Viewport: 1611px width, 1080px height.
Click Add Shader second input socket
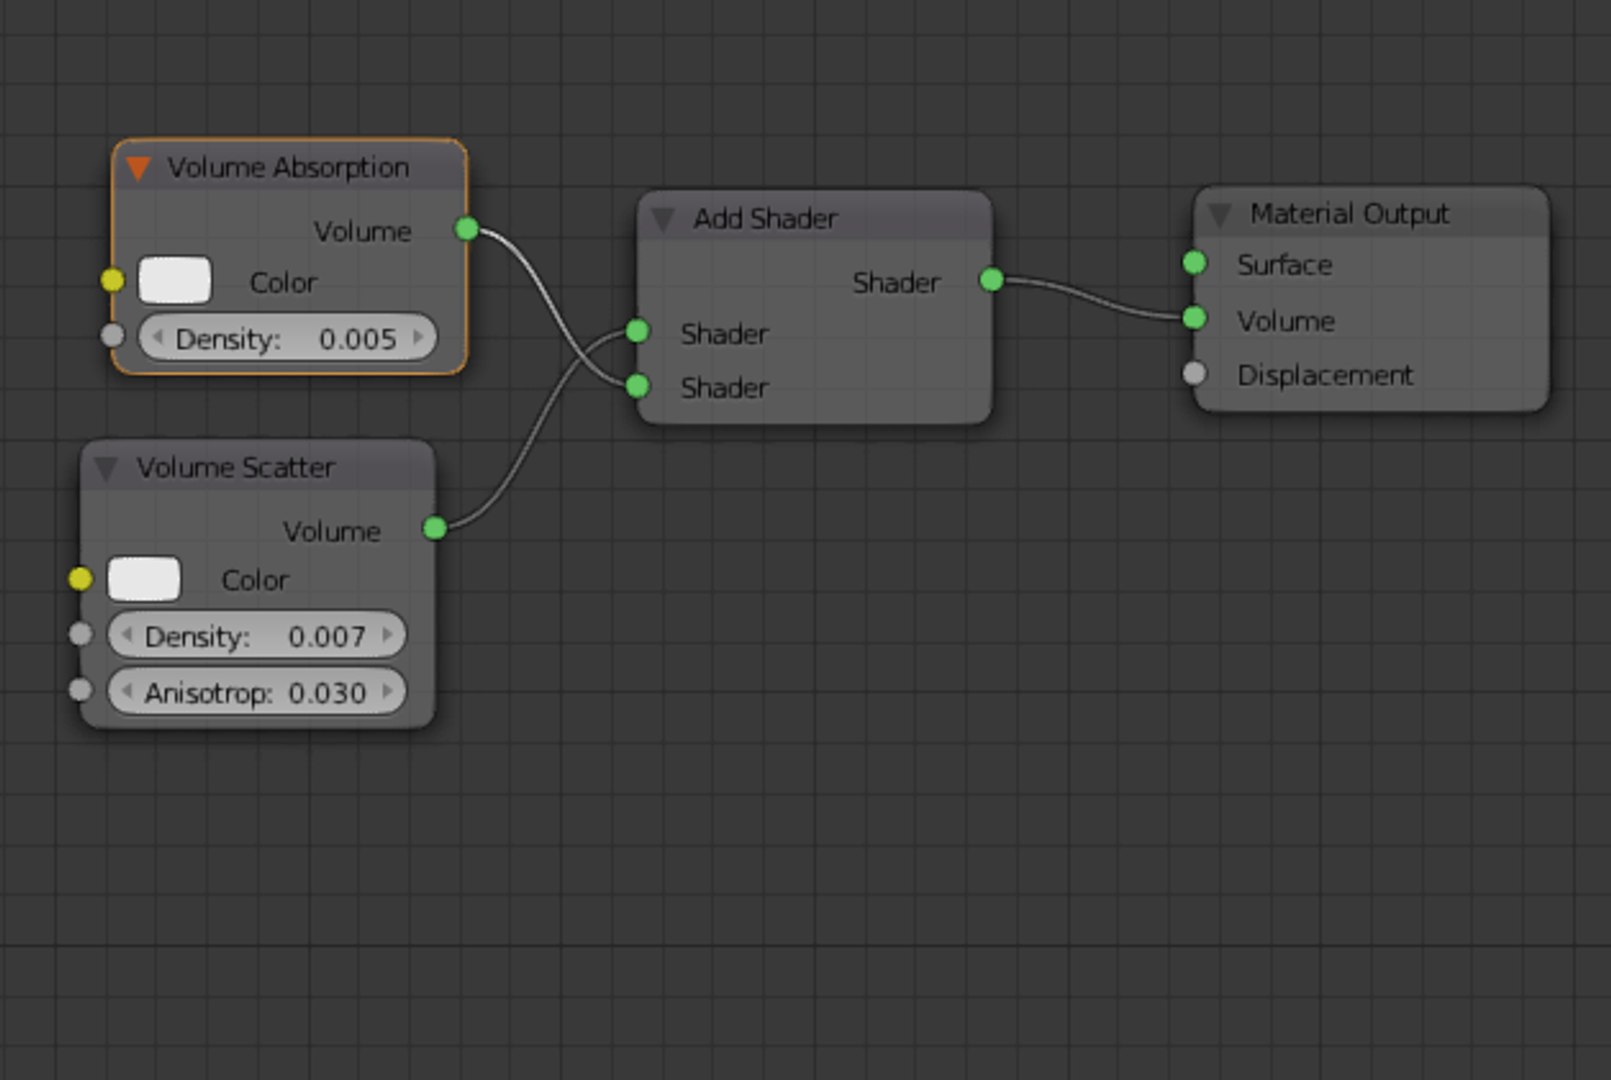[x=637, y=386]
